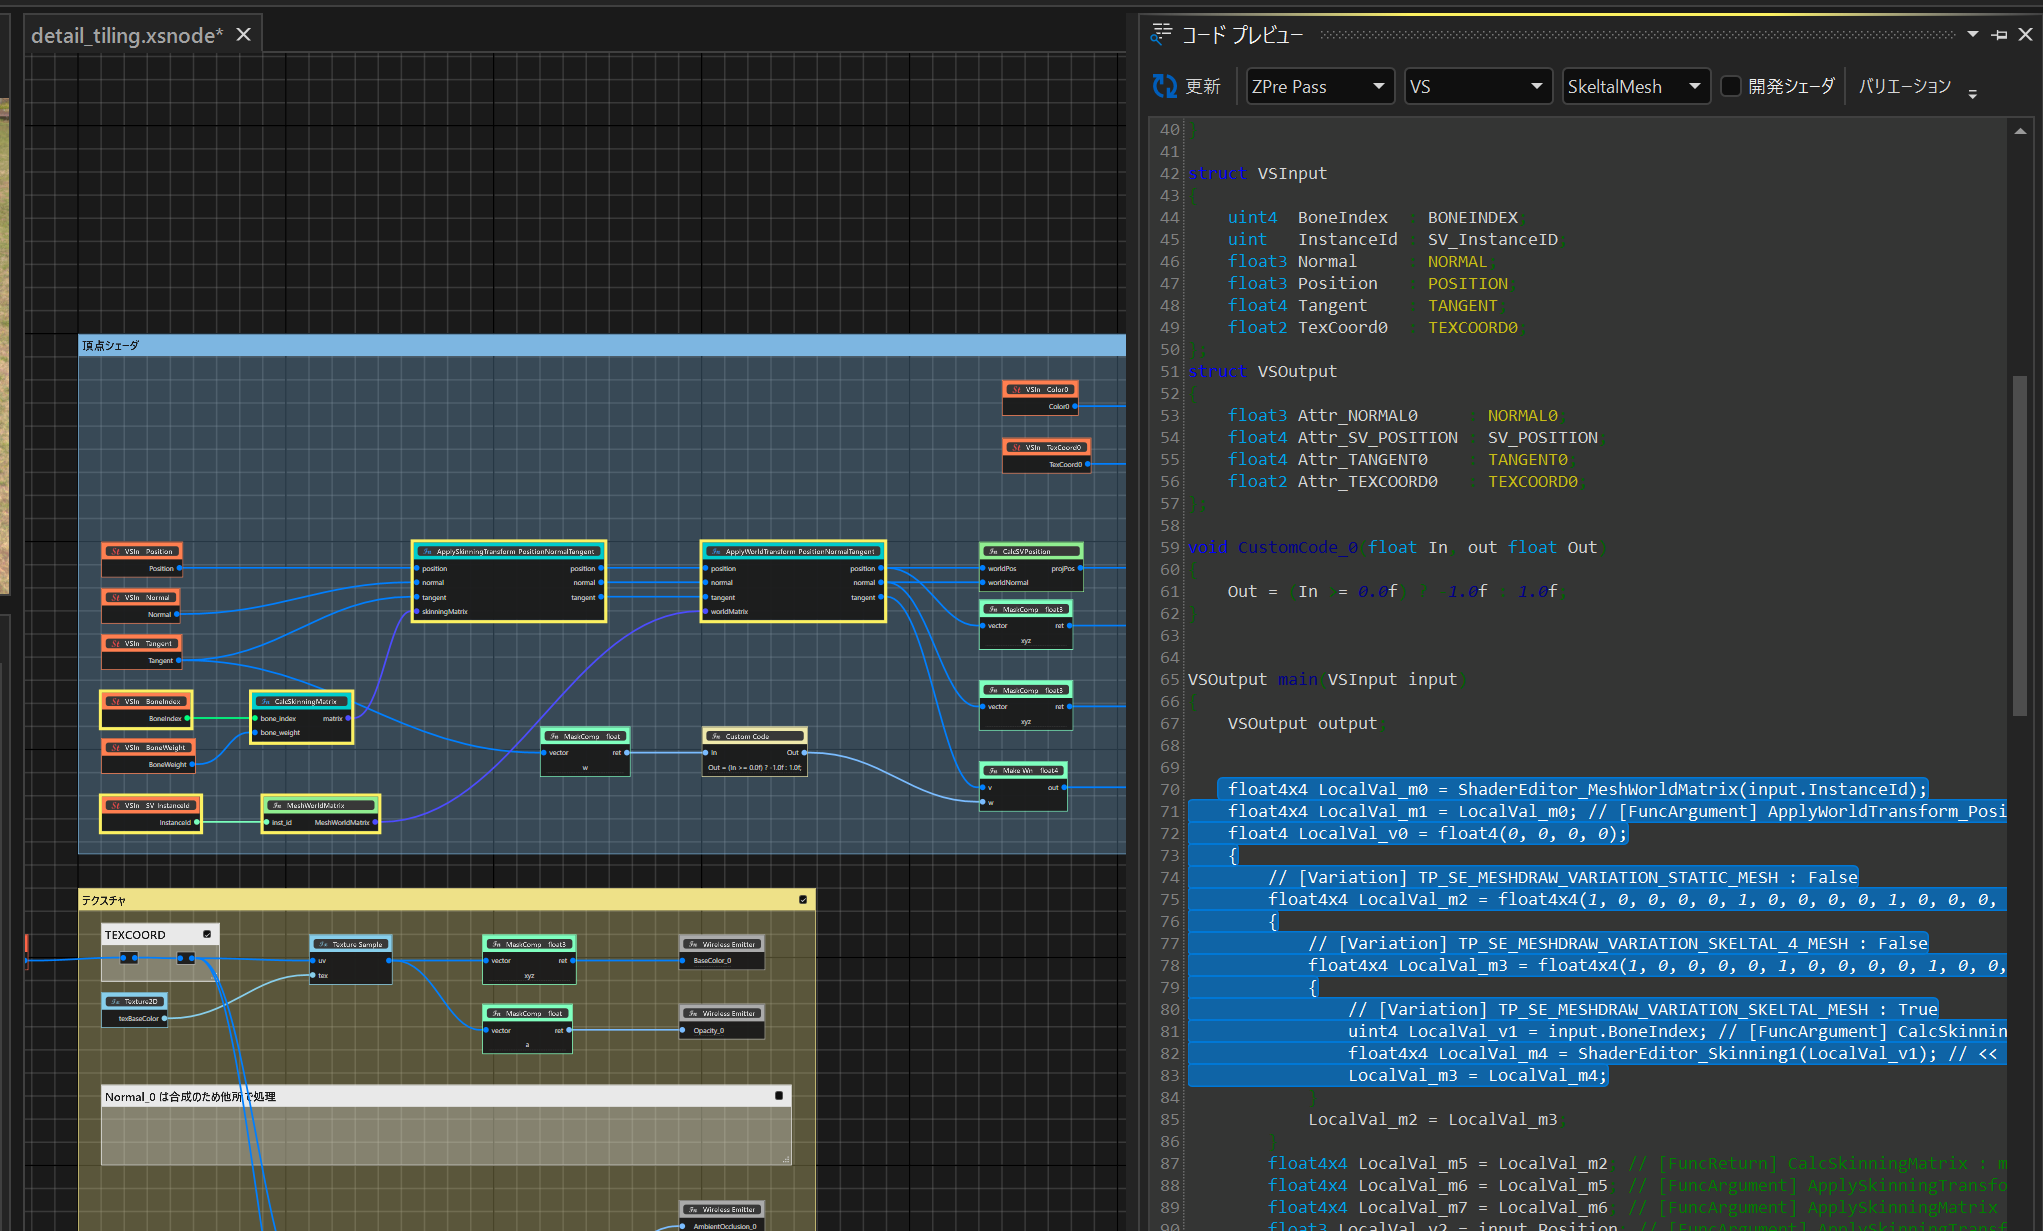Select the ApplyWorldTransform node header
The image size is (2043, 1231).
[x=793, y=551]
